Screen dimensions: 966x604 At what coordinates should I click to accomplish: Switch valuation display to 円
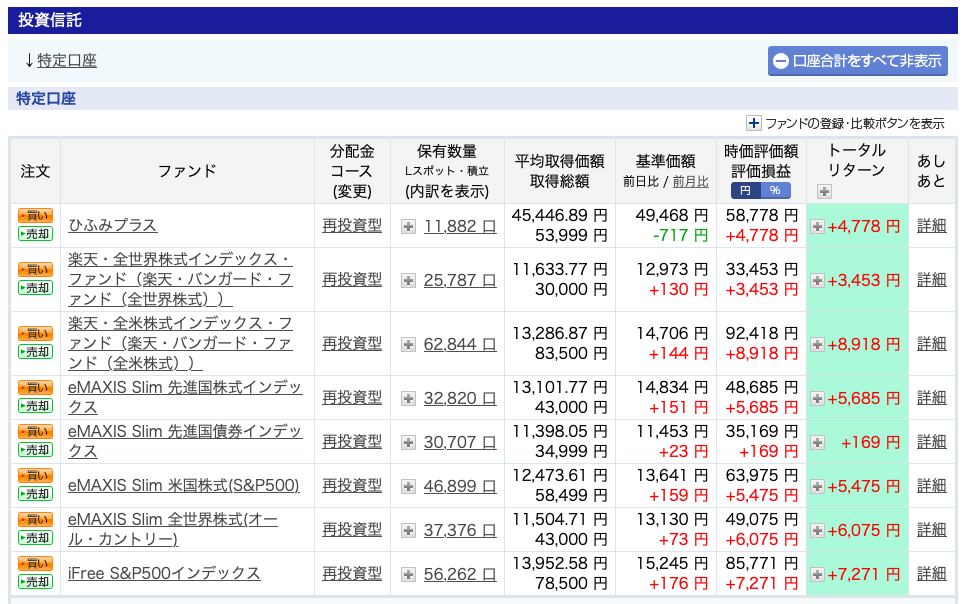point(745,190)
